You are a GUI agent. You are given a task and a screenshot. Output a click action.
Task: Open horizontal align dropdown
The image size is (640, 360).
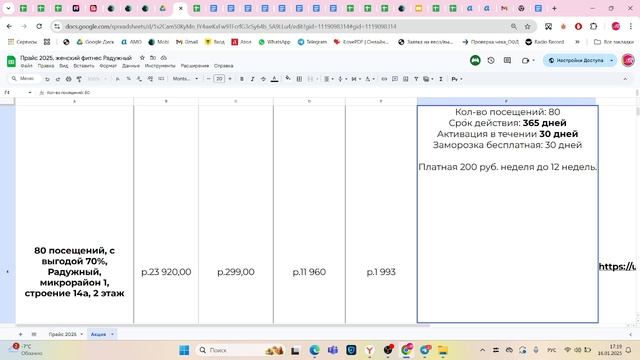click(329, 79)
